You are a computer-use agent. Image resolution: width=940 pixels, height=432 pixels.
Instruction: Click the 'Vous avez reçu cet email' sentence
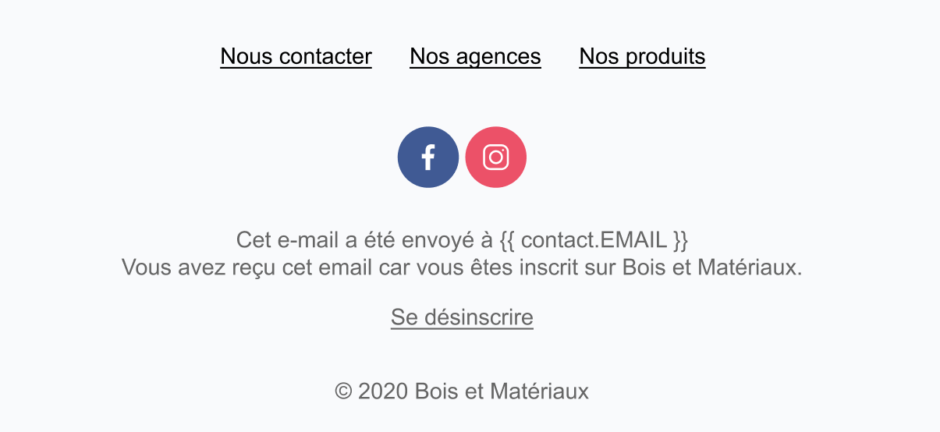pos(462,267)
